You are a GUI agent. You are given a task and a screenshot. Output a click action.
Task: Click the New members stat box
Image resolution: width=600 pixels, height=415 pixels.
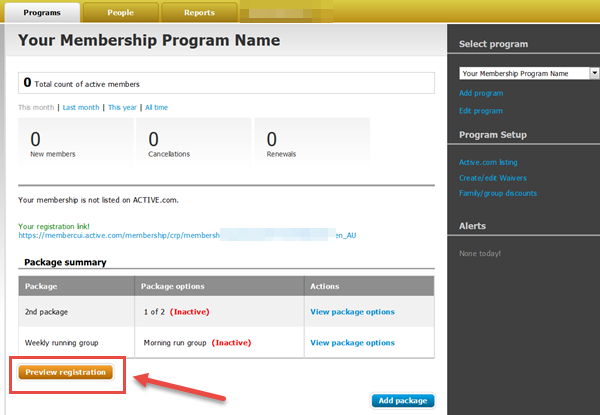click(x=76, y=143)
